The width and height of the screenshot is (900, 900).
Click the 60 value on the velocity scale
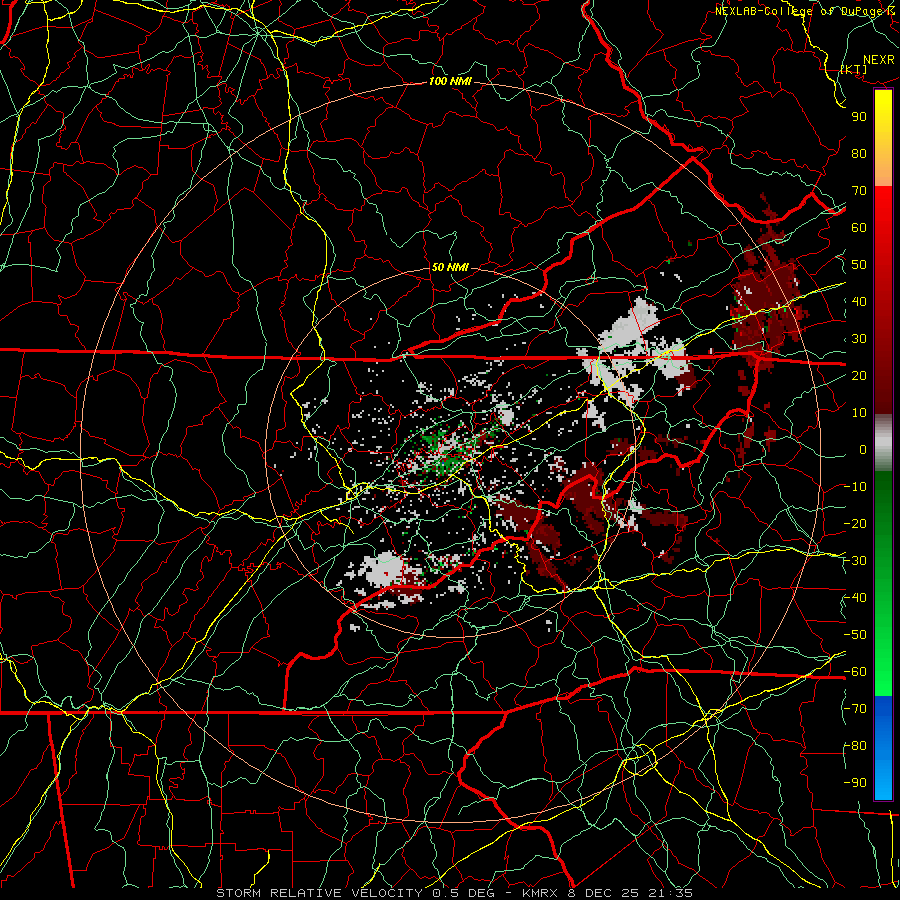coord(859,228)
